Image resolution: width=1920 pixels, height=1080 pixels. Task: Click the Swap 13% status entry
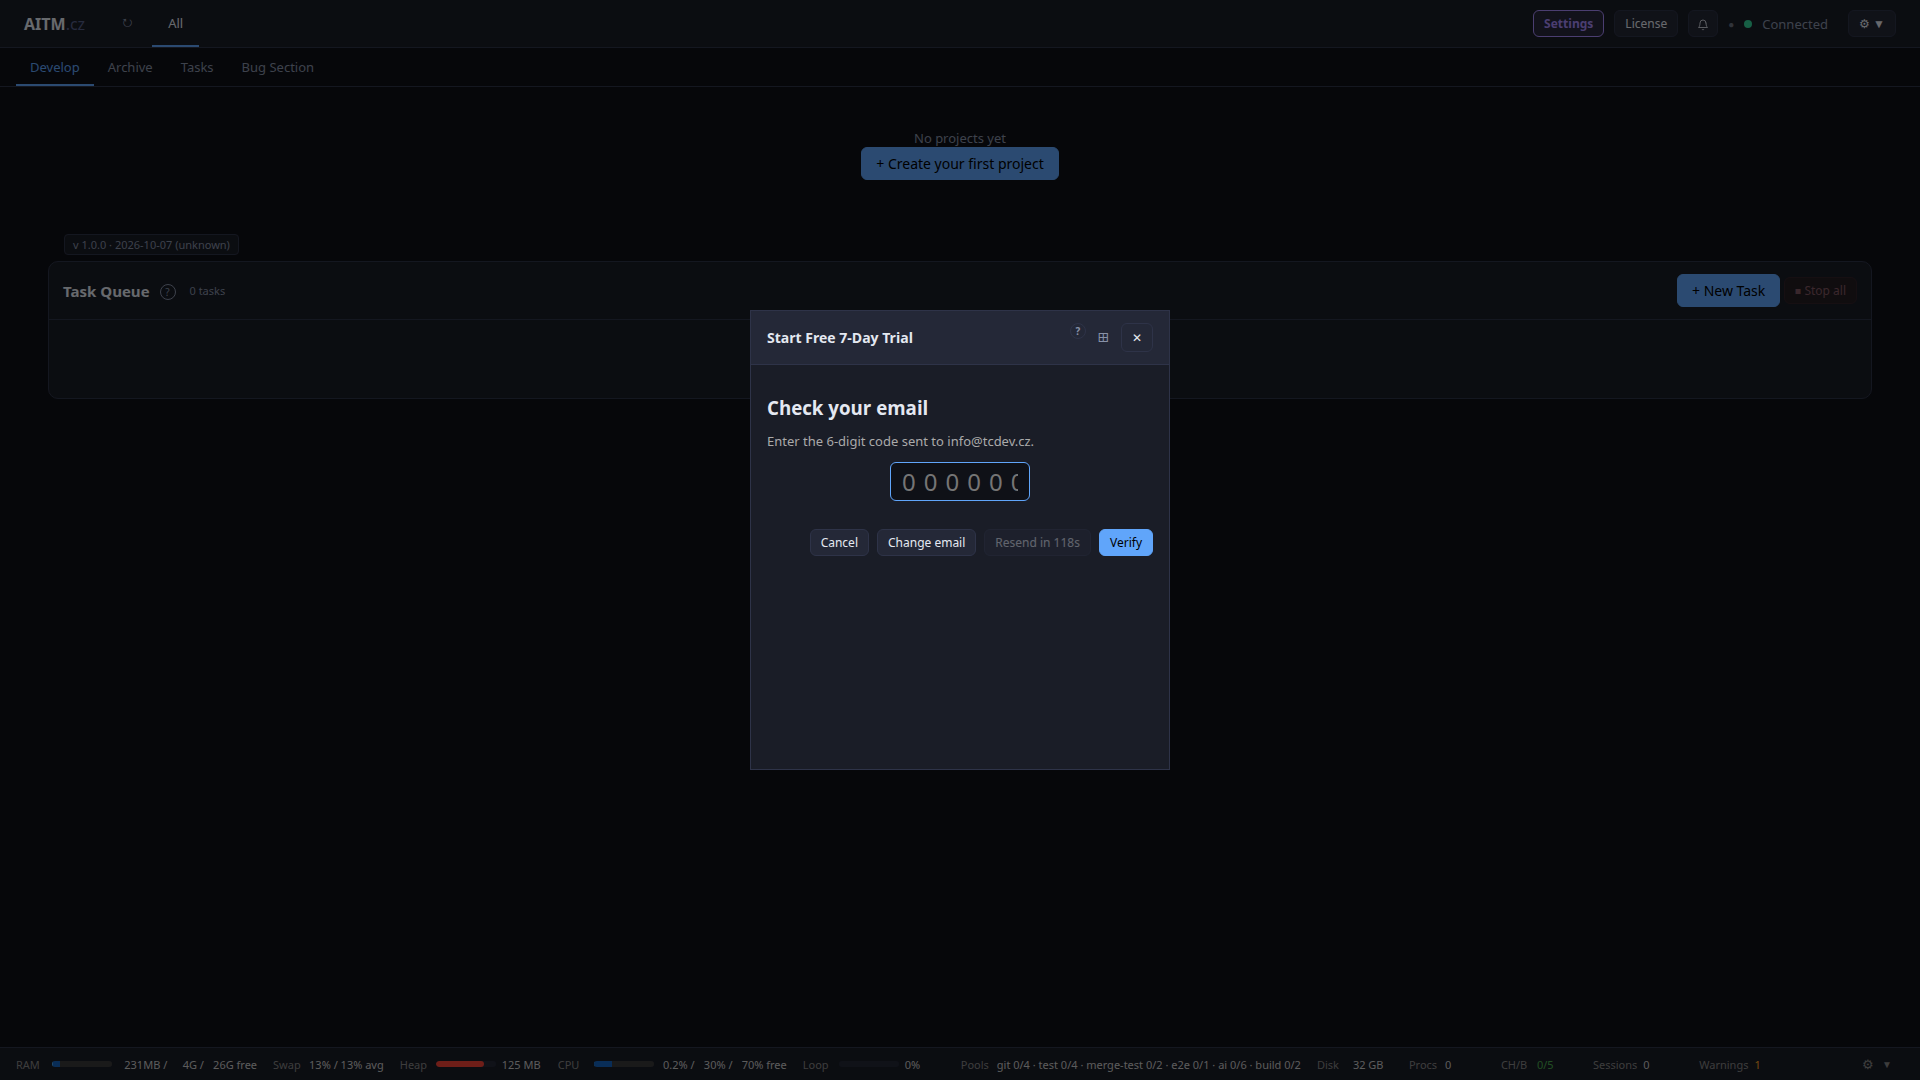[328, 1065]
